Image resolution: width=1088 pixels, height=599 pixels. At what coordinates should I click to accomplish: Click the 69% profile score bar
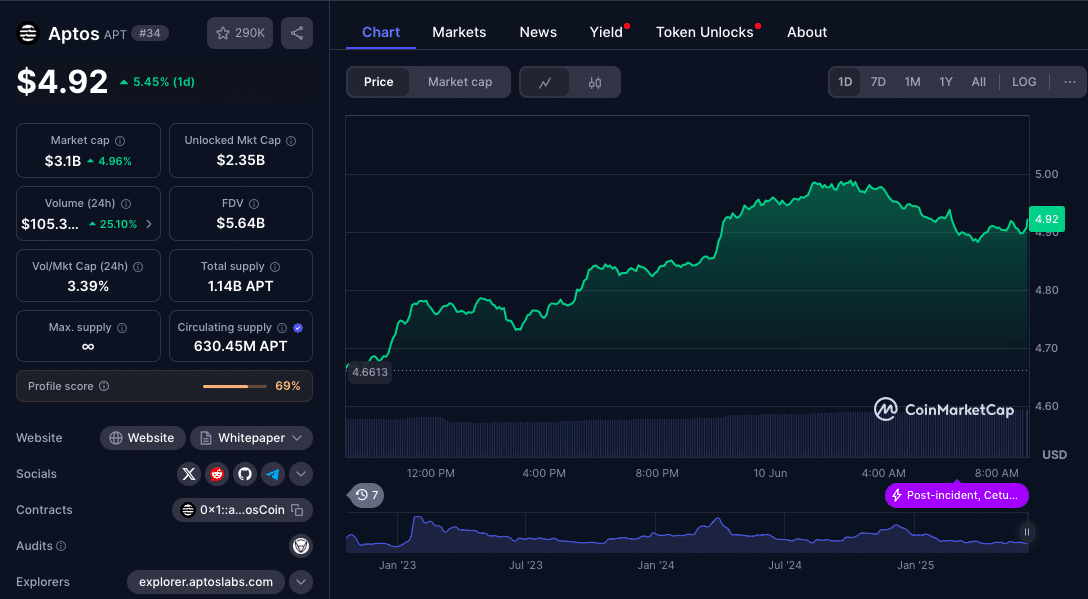click(235, 386)
